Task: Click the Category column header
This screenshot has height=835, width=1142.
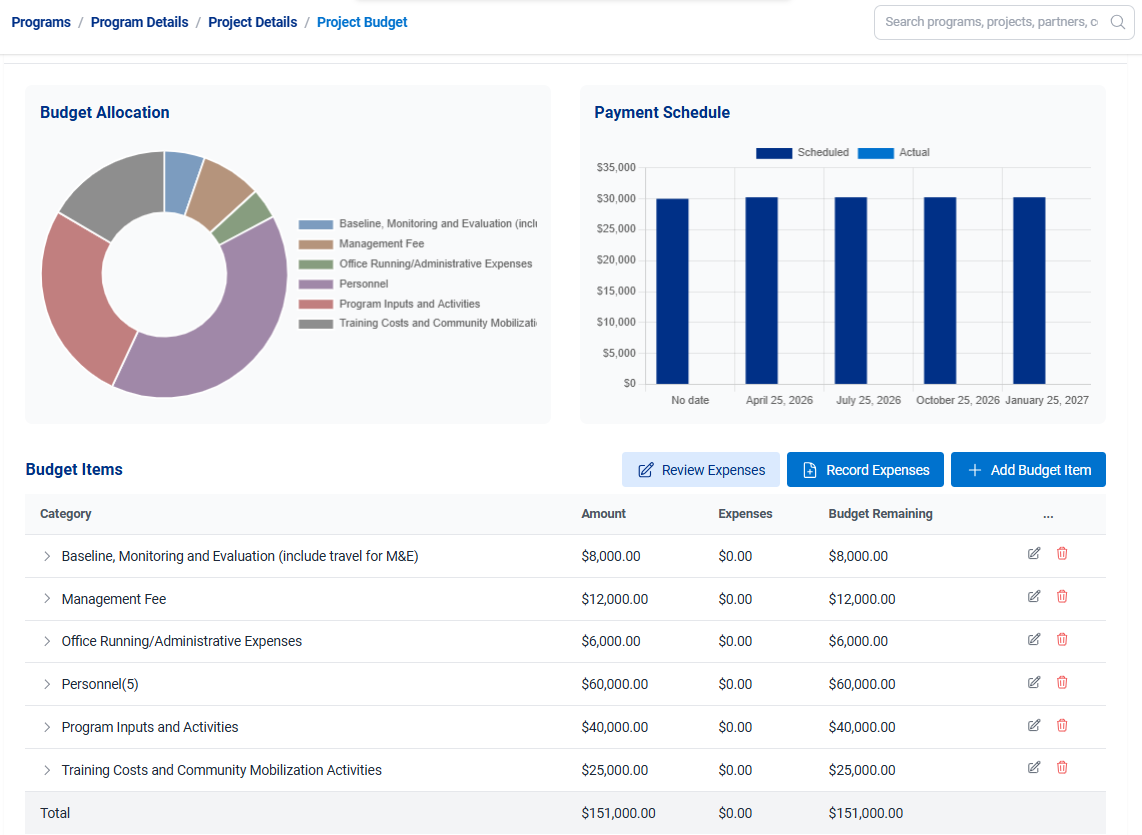Action: point(66,514)
